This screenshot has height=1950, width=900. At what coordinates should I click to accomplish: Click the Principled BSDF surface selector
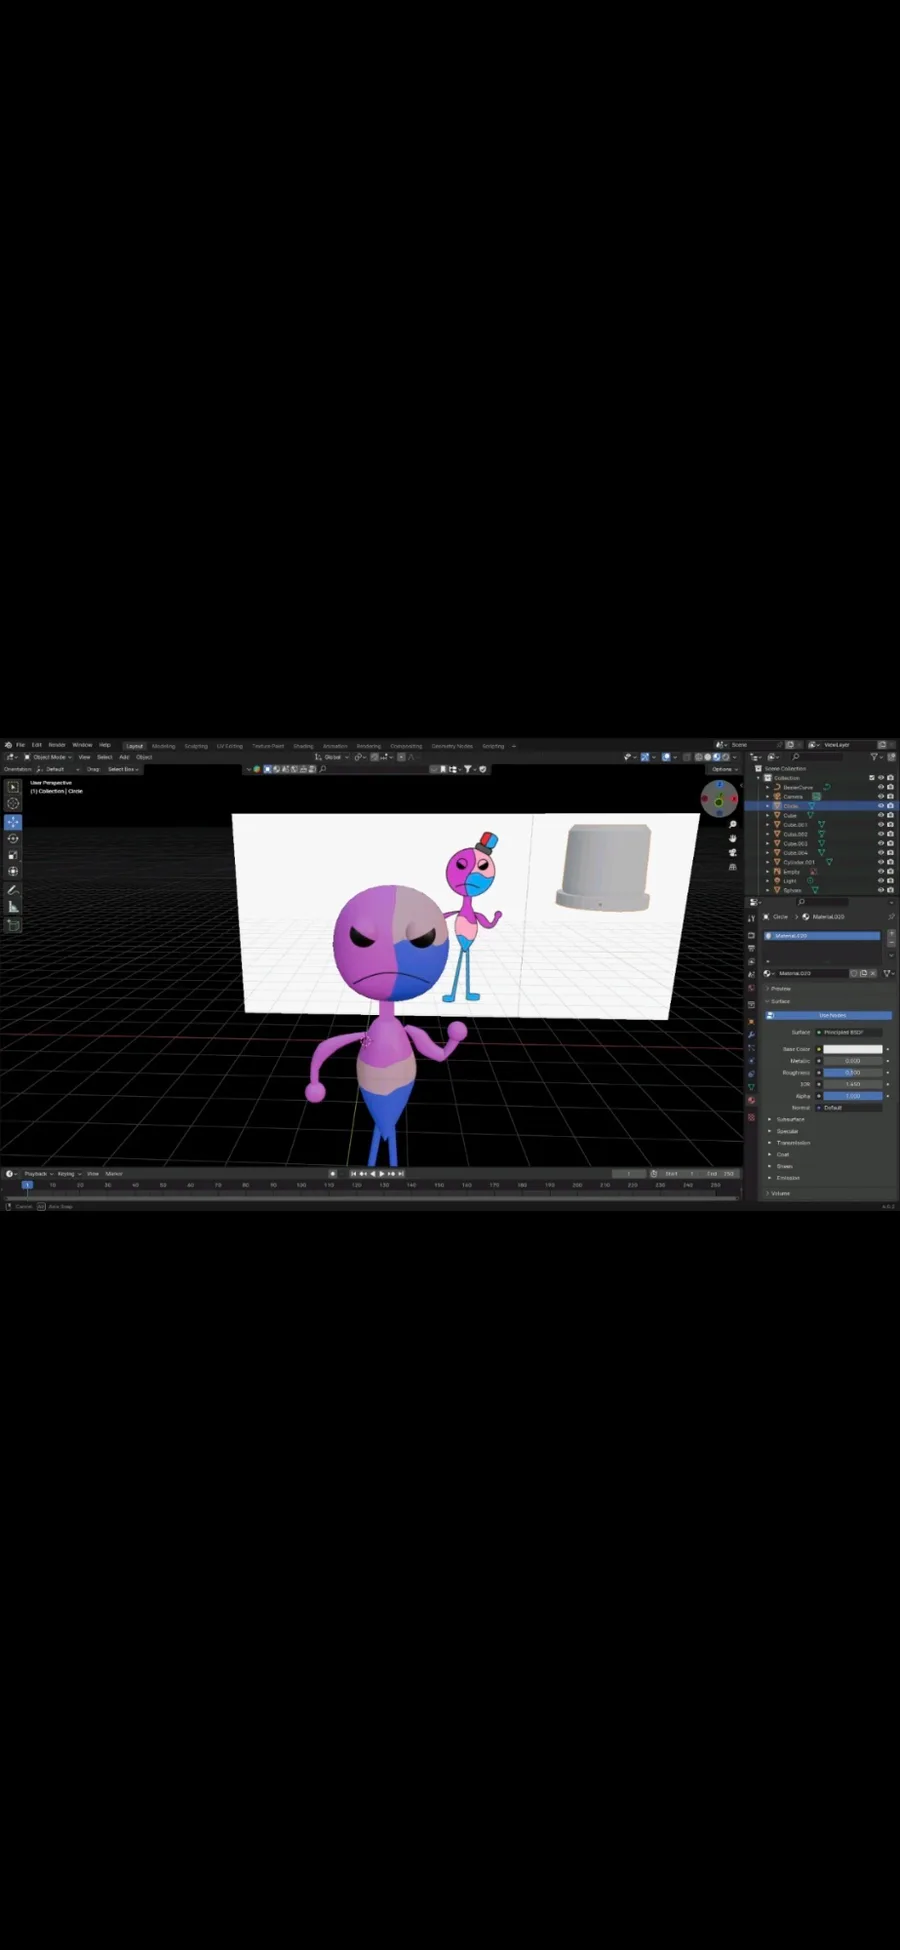(849, 1032)
